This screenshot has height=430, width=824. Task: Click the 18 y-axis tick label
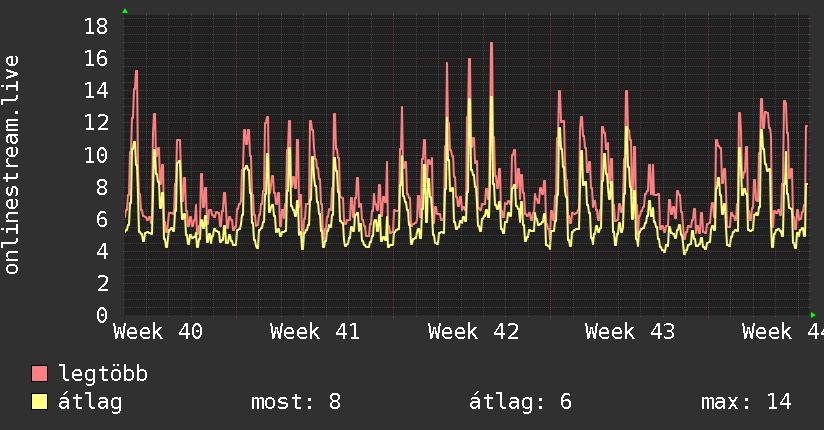tap(96, 26)
